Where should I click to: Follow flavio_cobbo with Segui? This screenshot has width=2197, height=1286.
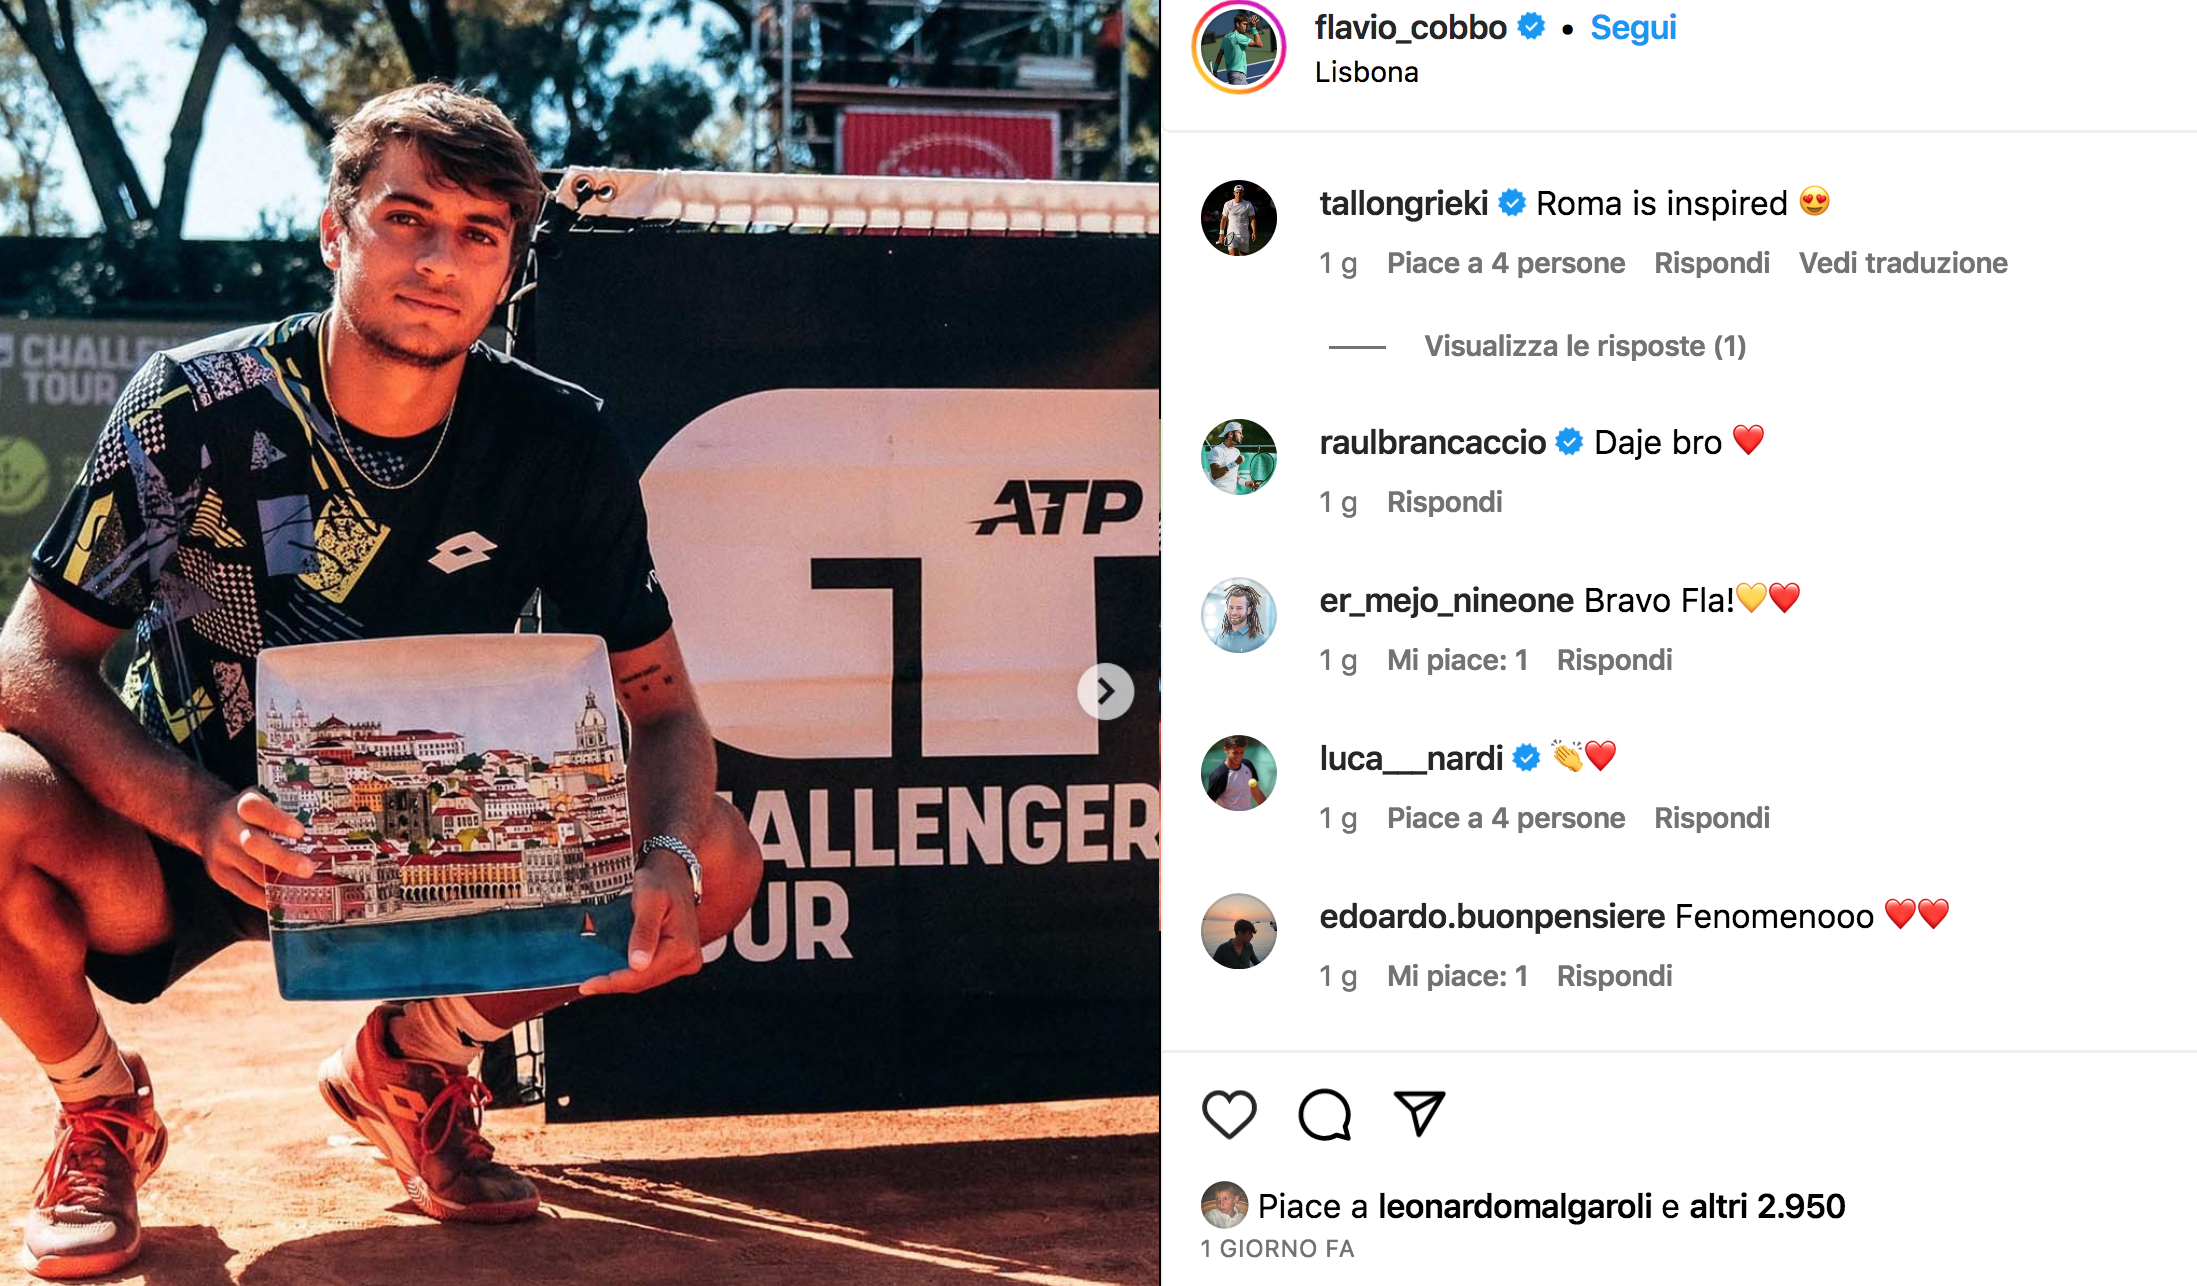click(1633, 27)
